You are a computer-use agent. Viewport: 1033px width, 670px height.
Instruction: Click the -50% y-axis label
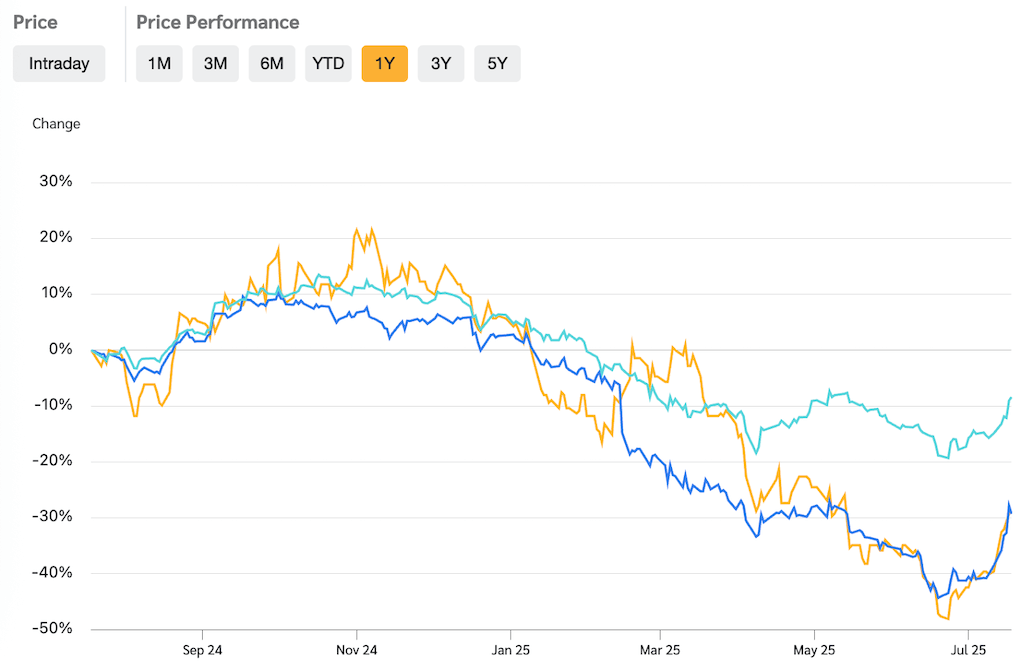[54, 629]
